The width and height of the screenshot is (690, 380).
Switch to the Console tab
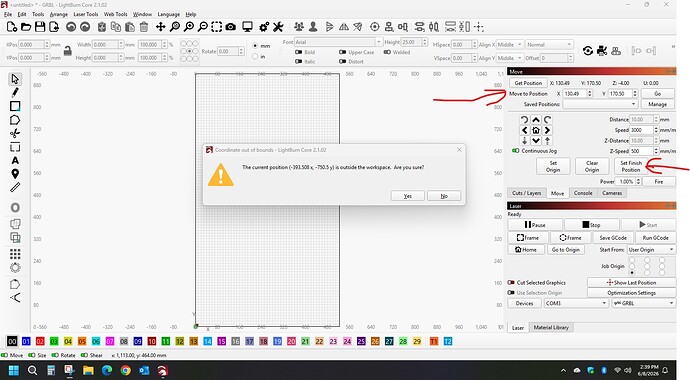tap(583, 193)
